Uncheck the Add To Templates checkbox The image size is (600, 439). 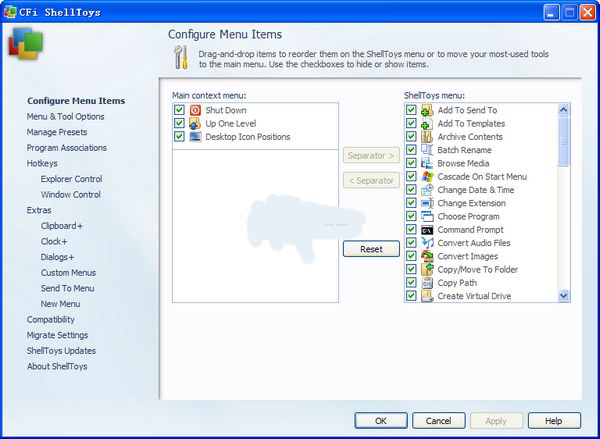[x=411, y=123]
